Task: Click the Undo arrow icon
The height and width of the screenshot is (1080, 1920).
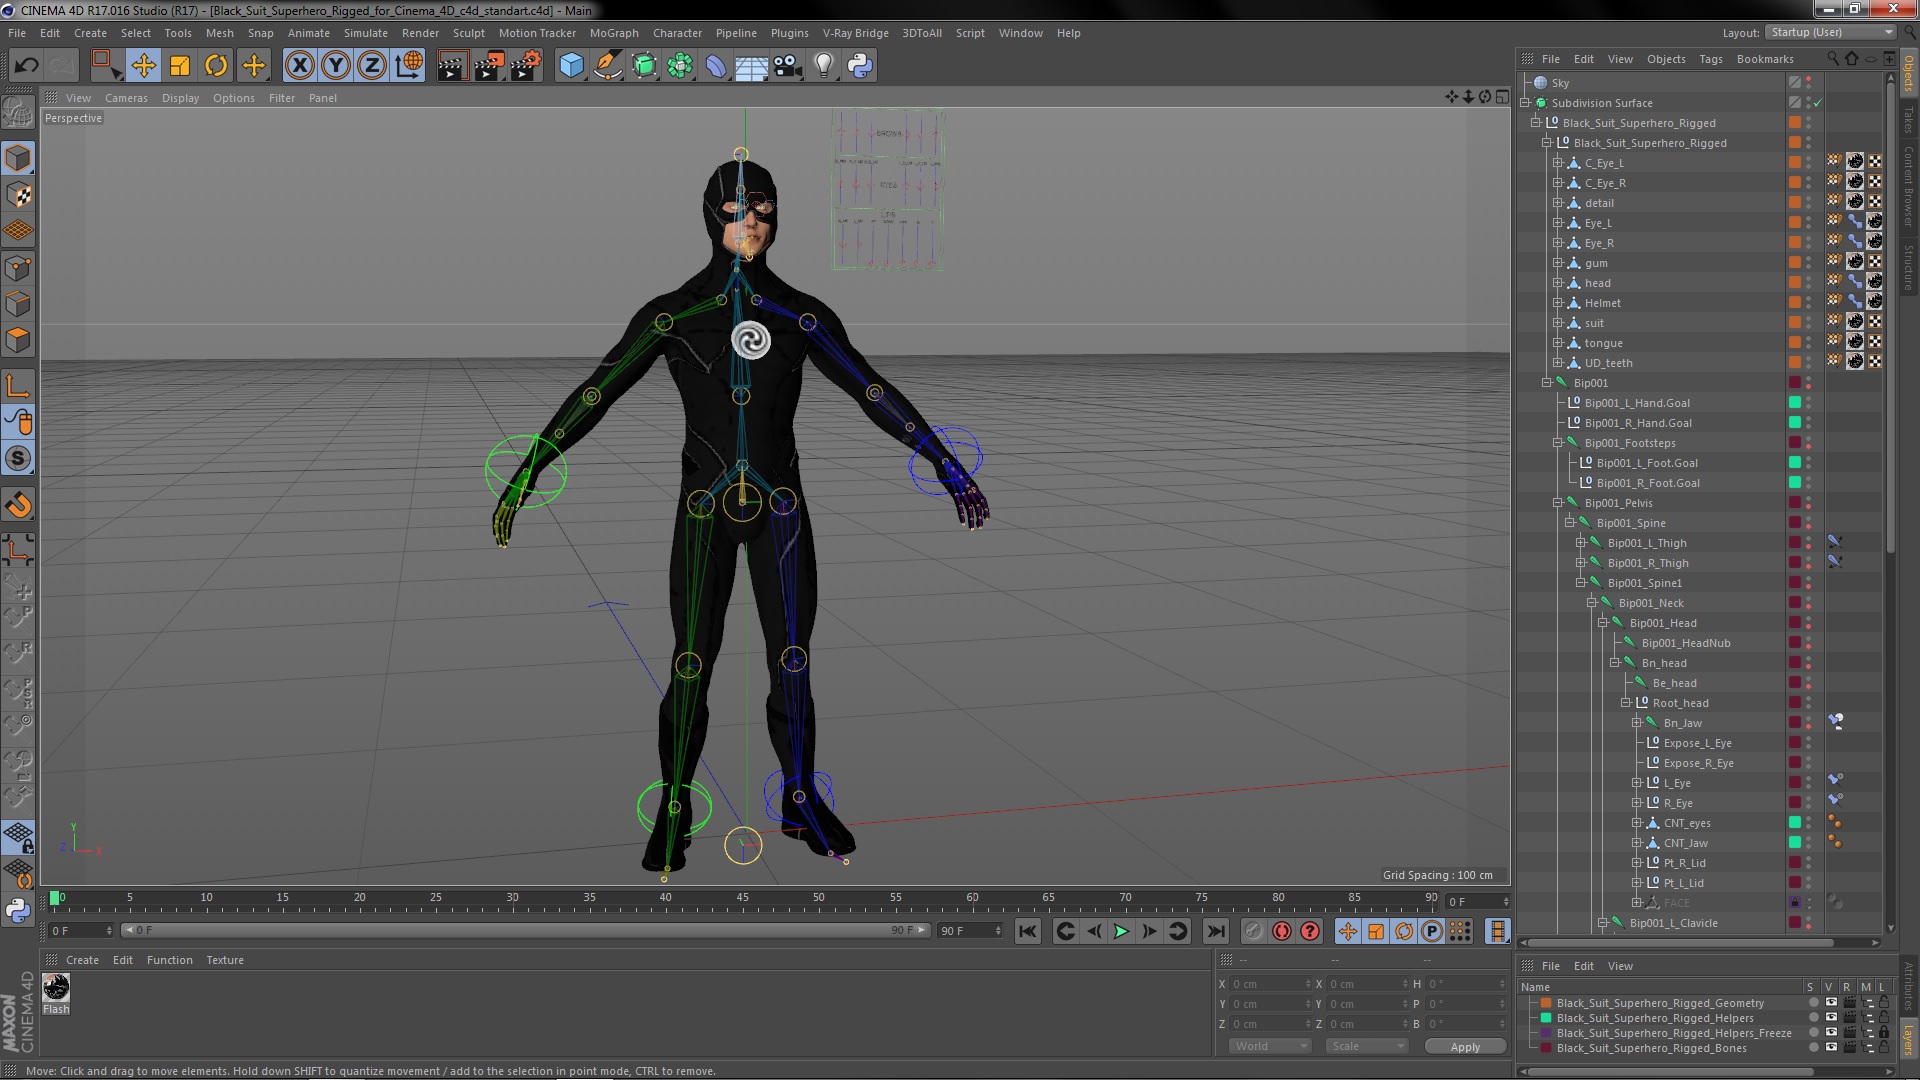Action: click(x=26, y=66)
